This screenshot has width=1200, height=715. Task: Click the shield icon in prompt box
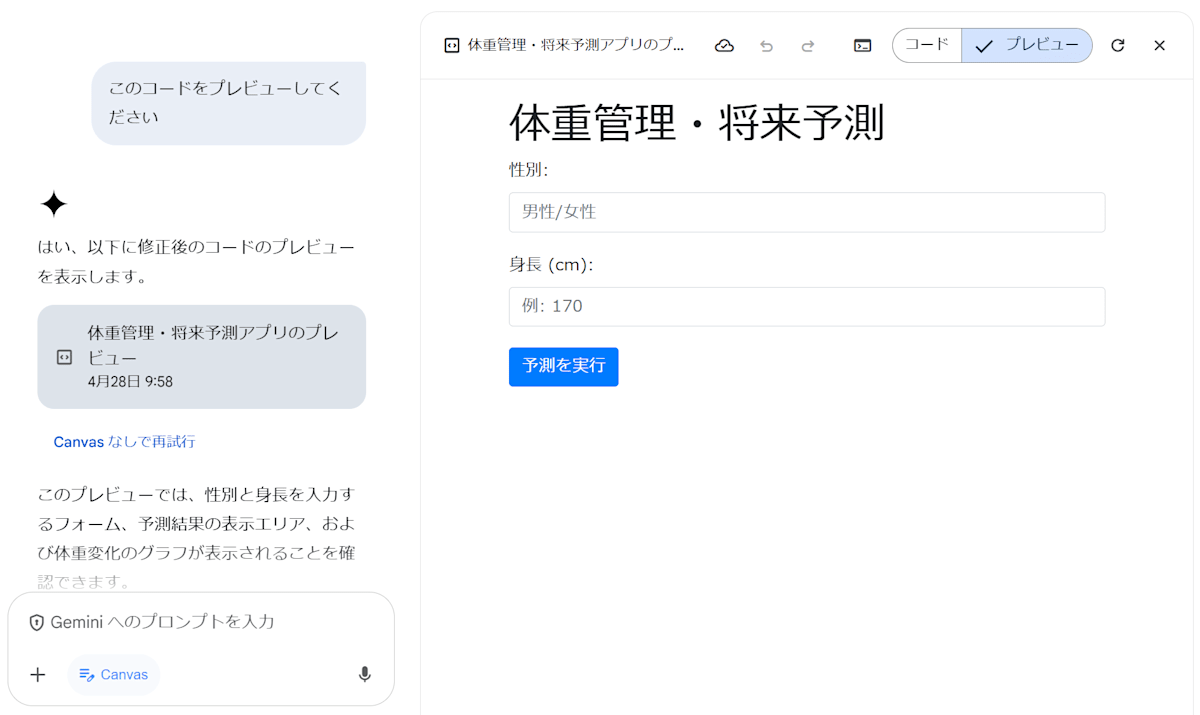point(36,622)
